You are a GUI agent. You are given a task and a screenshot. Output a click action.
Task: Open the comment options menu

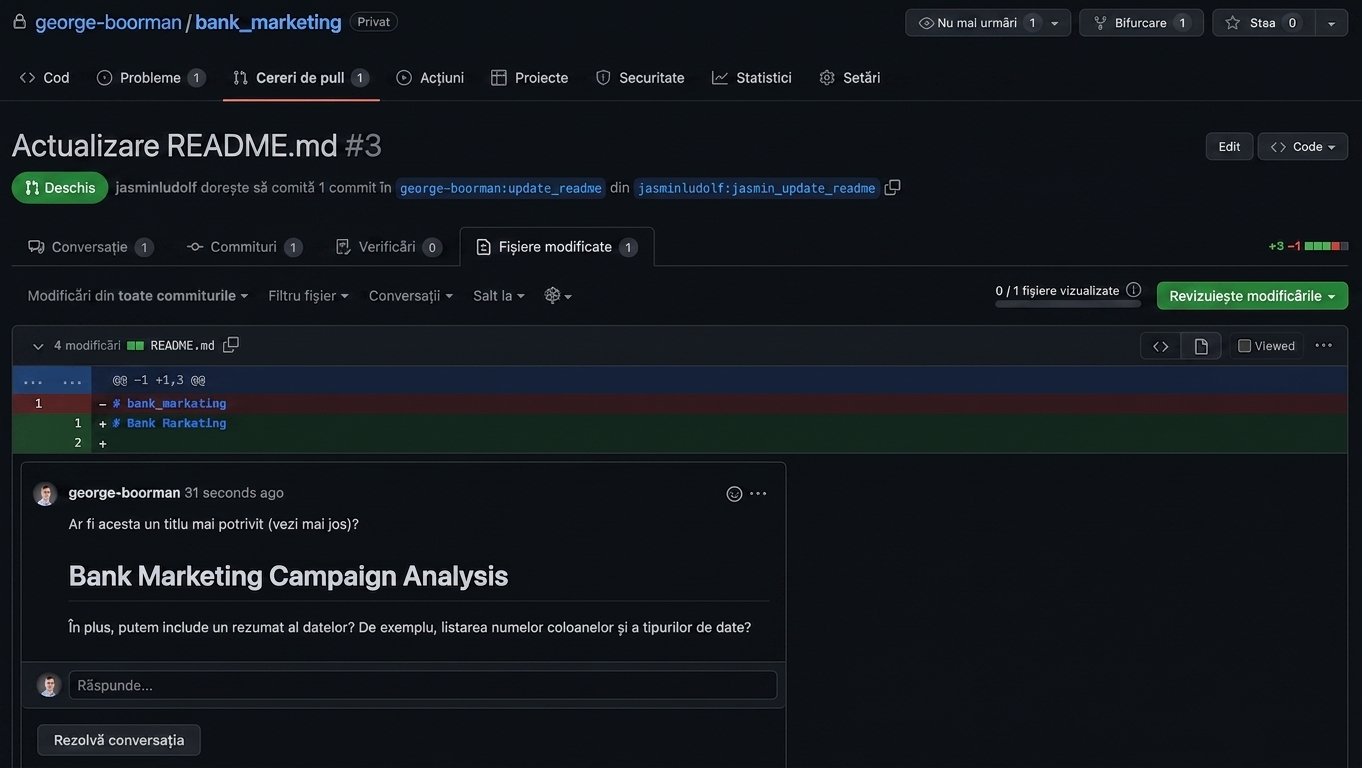[758, 494]
